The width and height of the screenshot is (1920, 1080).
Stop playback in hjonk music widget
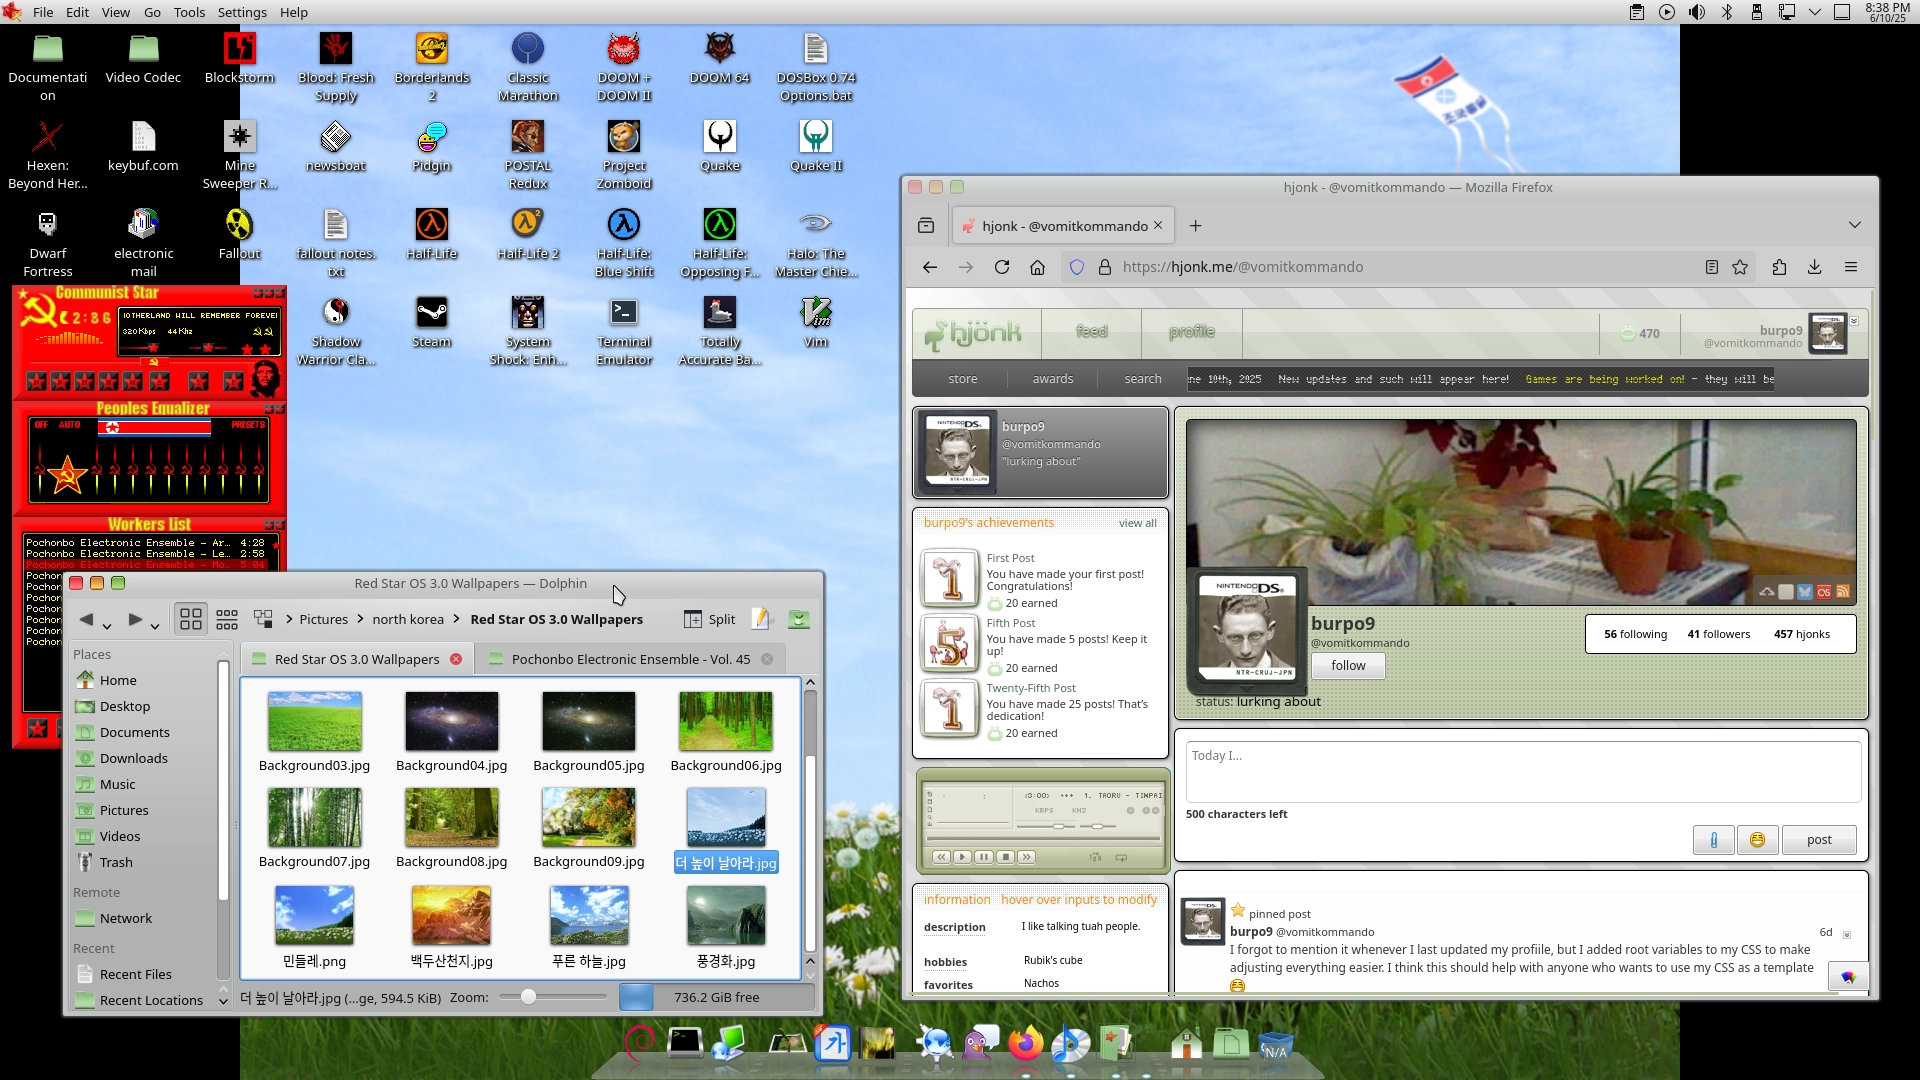tap(1006, 857)
